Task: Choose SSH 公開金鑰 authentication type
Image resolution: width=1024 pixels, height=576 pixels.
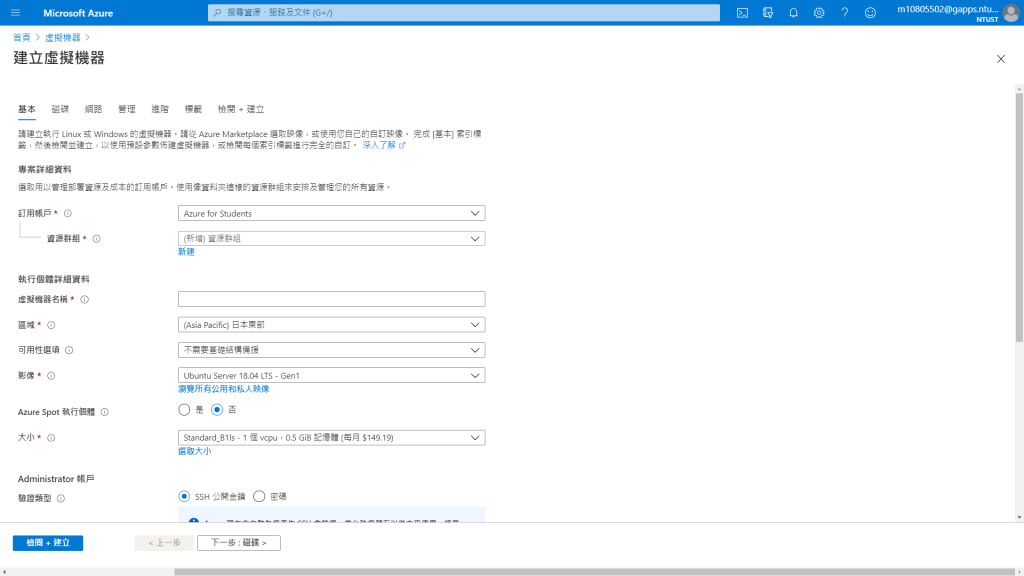Action: coord(184,496)
